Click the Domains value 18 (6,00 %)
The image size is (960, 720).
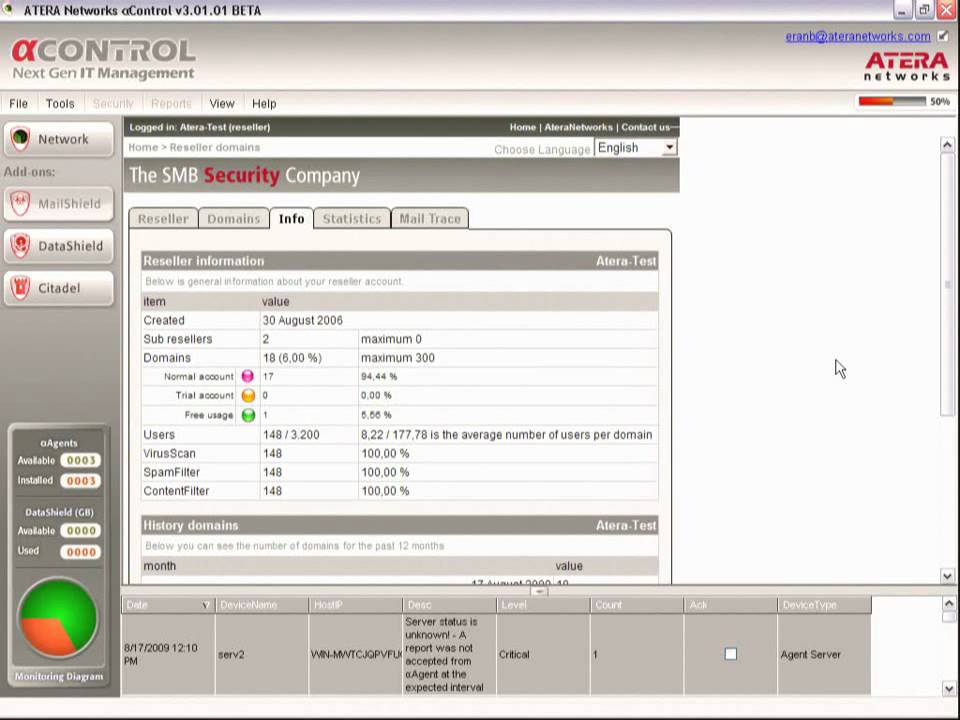click(x=292, y=358)
